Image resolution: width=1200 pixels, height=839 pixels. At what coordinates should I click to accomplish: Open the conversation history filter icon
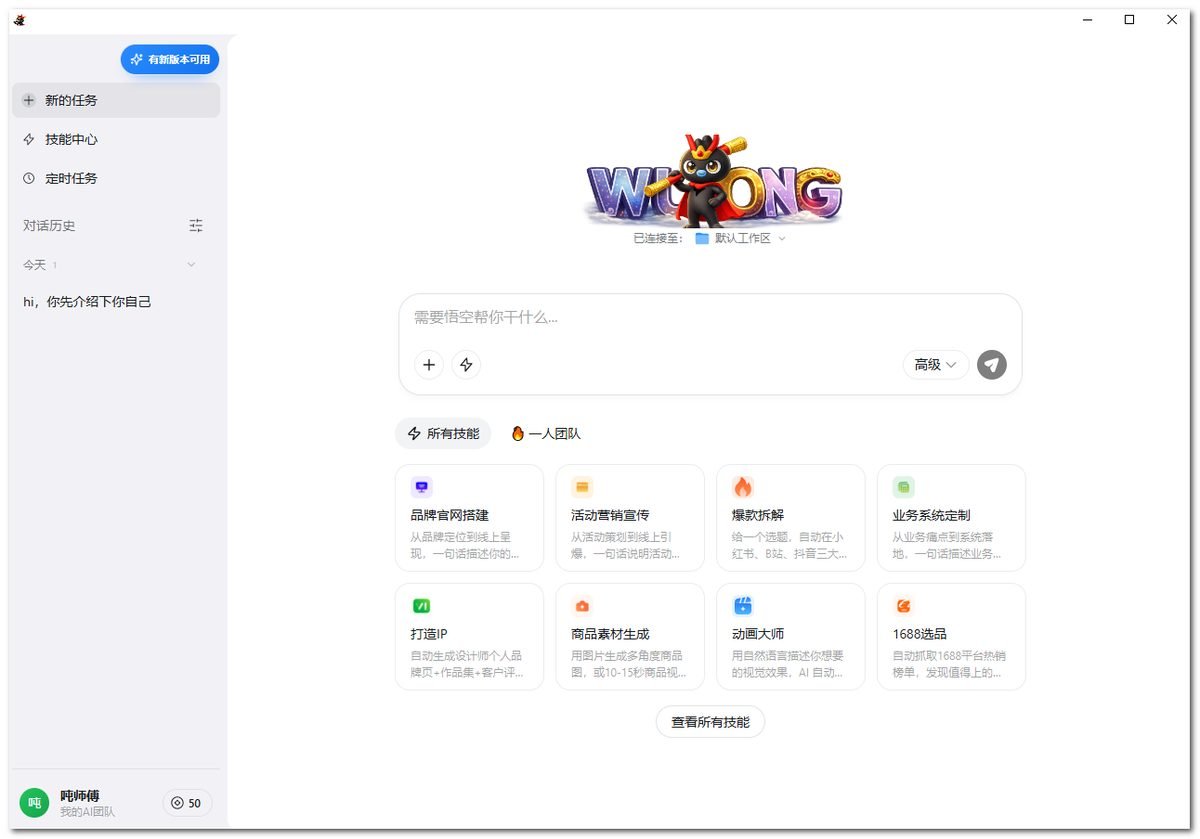click(x=196, y=225)
